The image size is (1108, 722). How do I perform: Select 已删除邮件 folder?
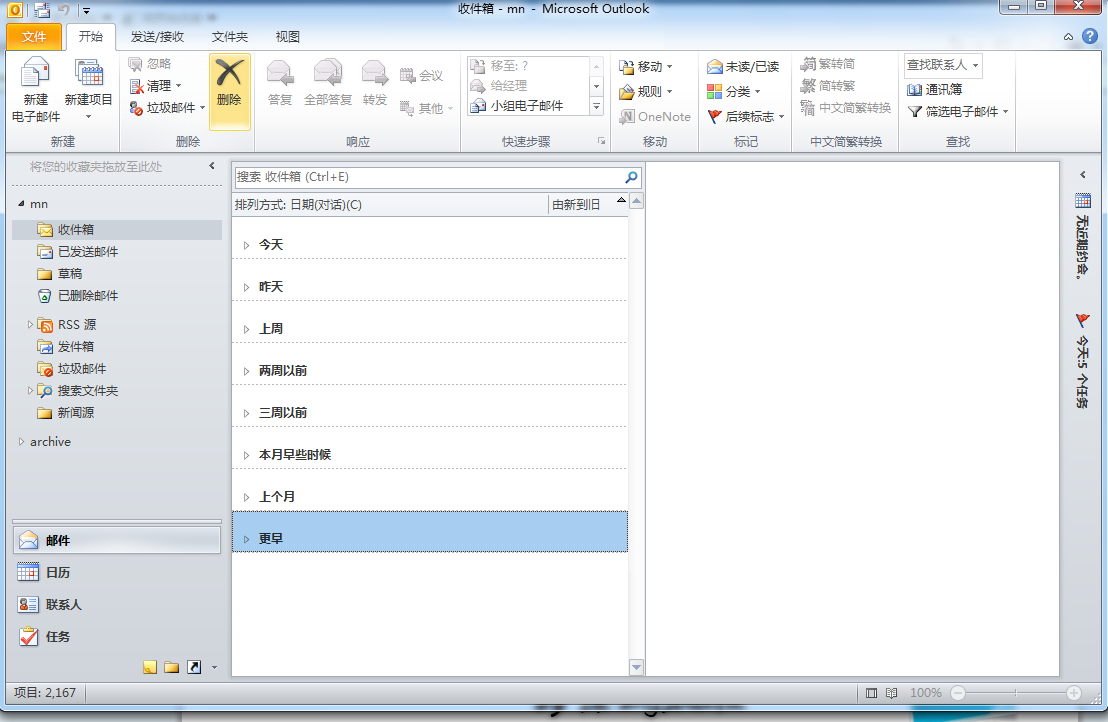click(88, 295)
